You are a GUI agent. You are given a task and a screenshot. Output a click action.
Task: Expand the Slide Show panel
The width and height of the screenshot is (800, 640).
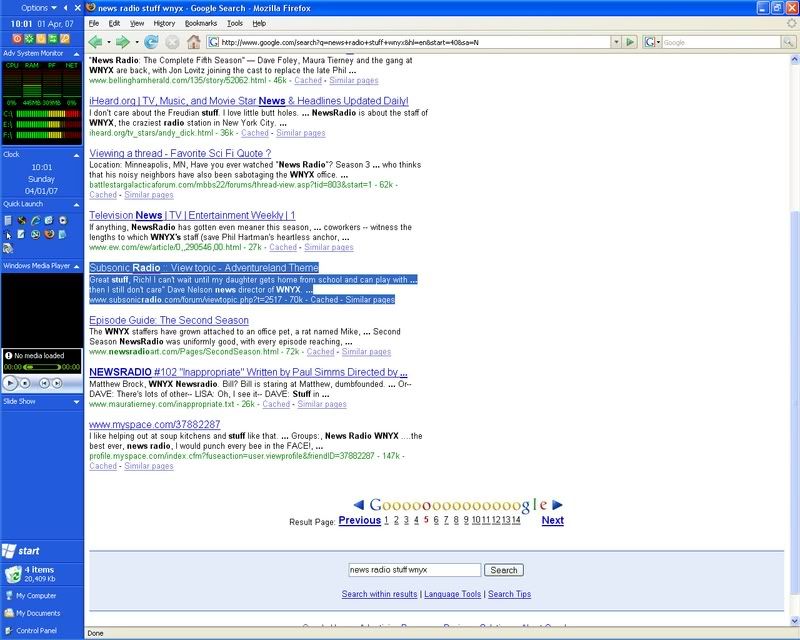click(x=74, y=401)
